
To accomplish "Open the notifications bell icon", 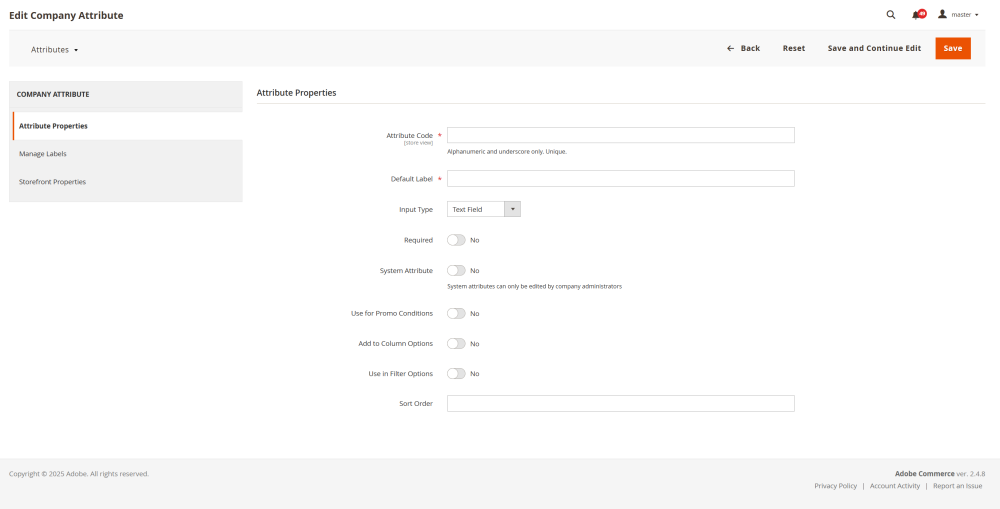I will click(916, 15).
